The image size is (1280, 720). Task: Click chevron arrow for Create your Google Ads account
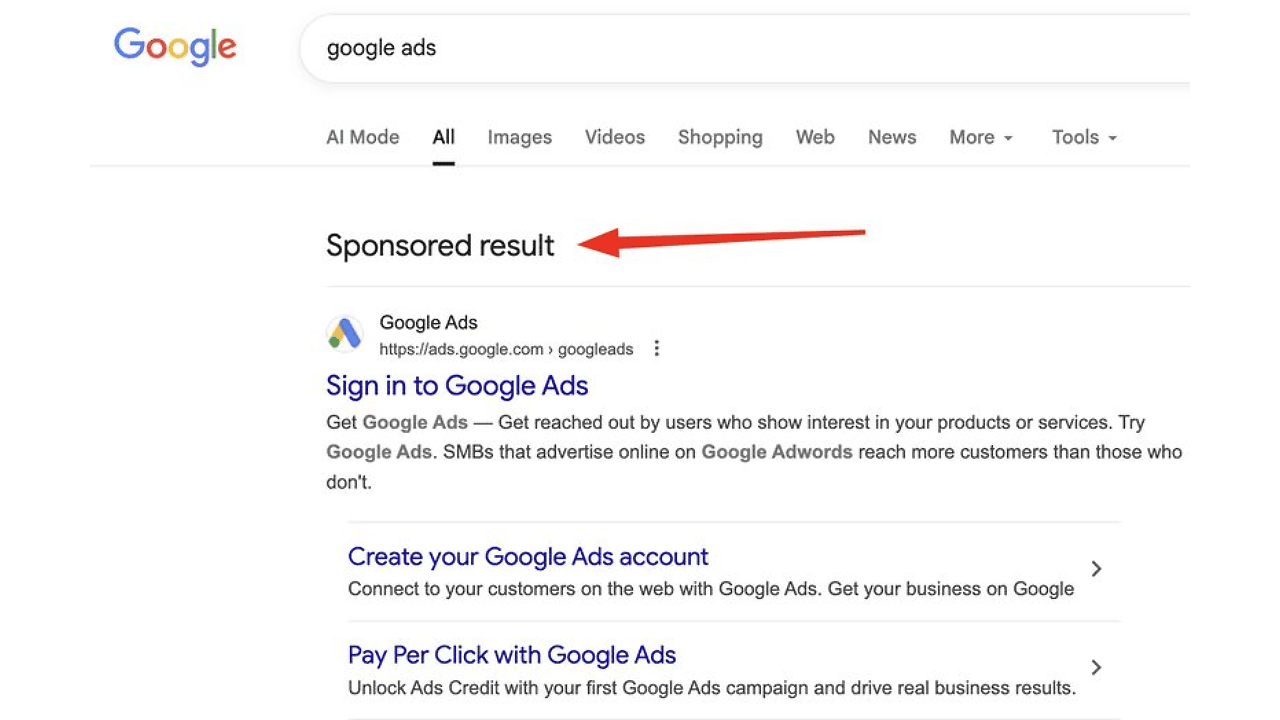[1096, 569]
